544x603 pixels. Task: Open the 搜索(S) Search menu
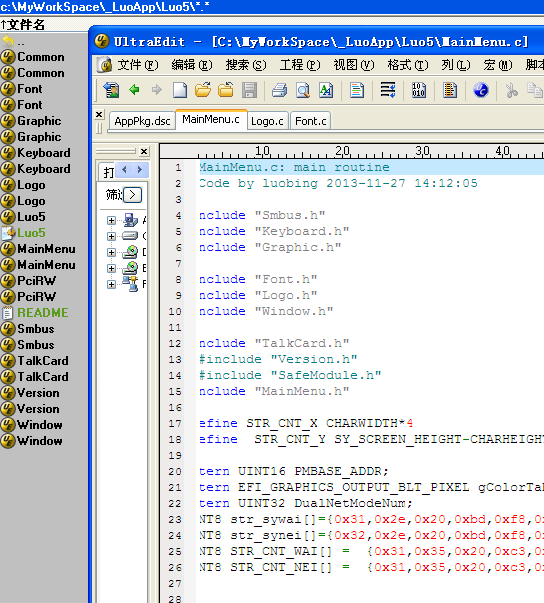[246, 65]
